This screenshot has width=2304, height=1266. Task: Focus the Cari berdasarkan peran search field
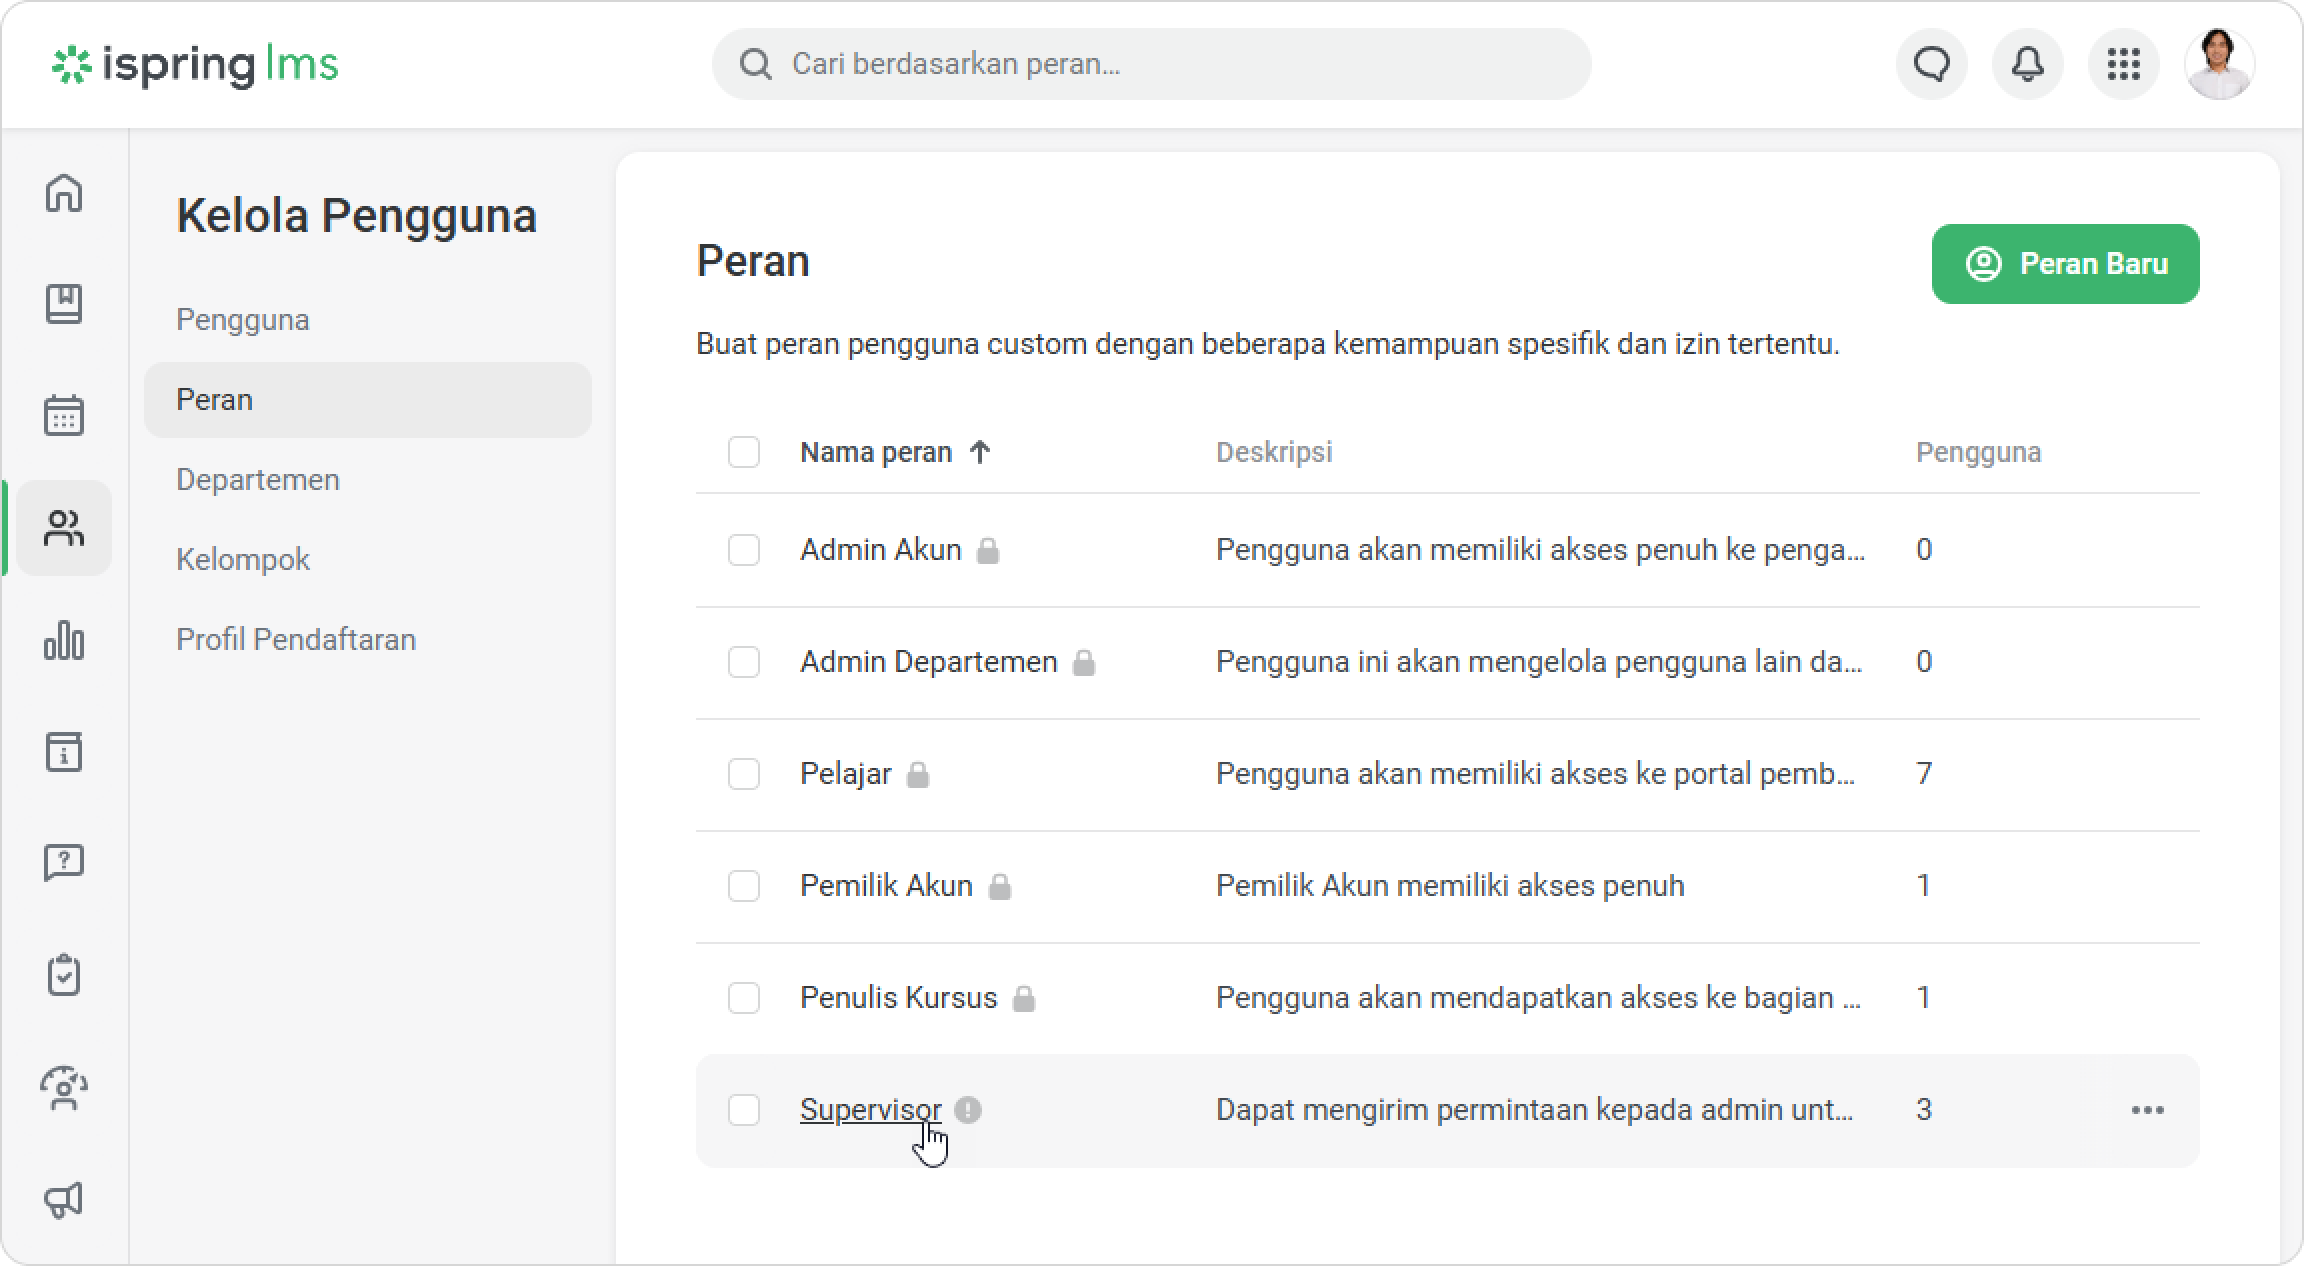click(1150, 64)
